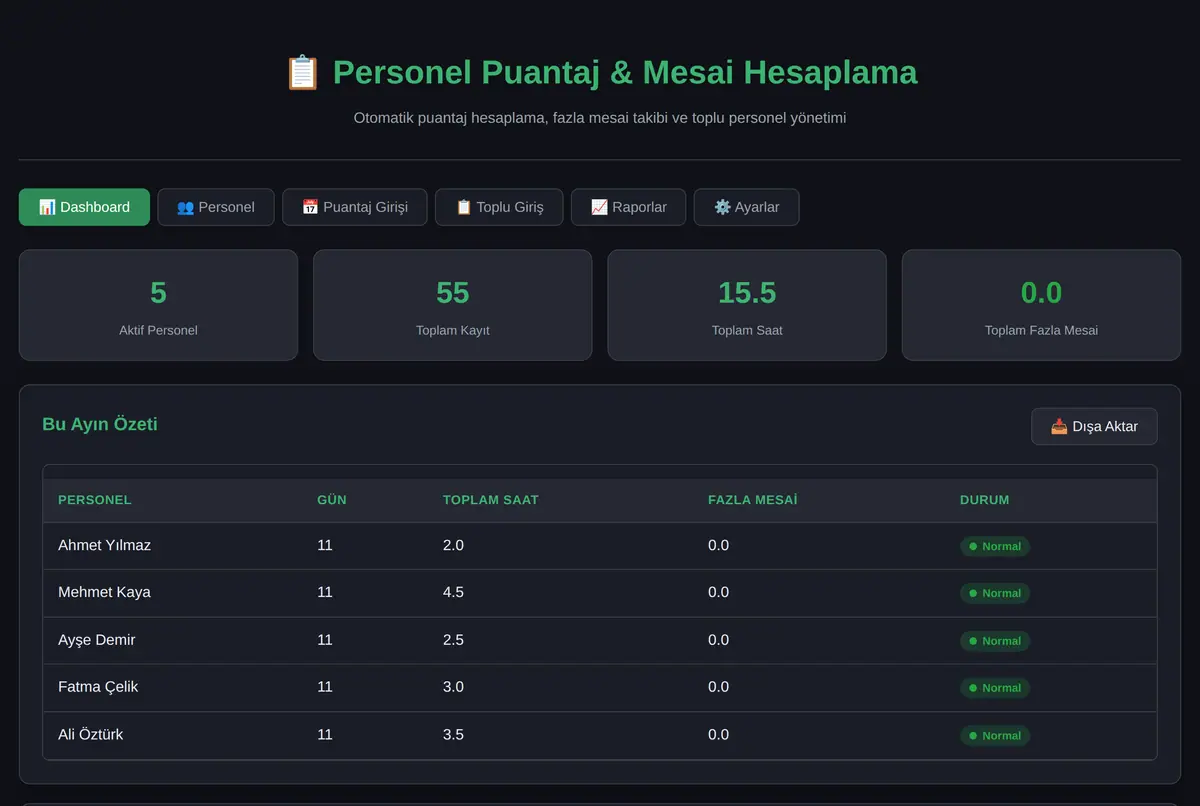This screenshot has height=806, width=1200.
Task: Click the Dışa Aktar export button
Action: [1094, 426]
